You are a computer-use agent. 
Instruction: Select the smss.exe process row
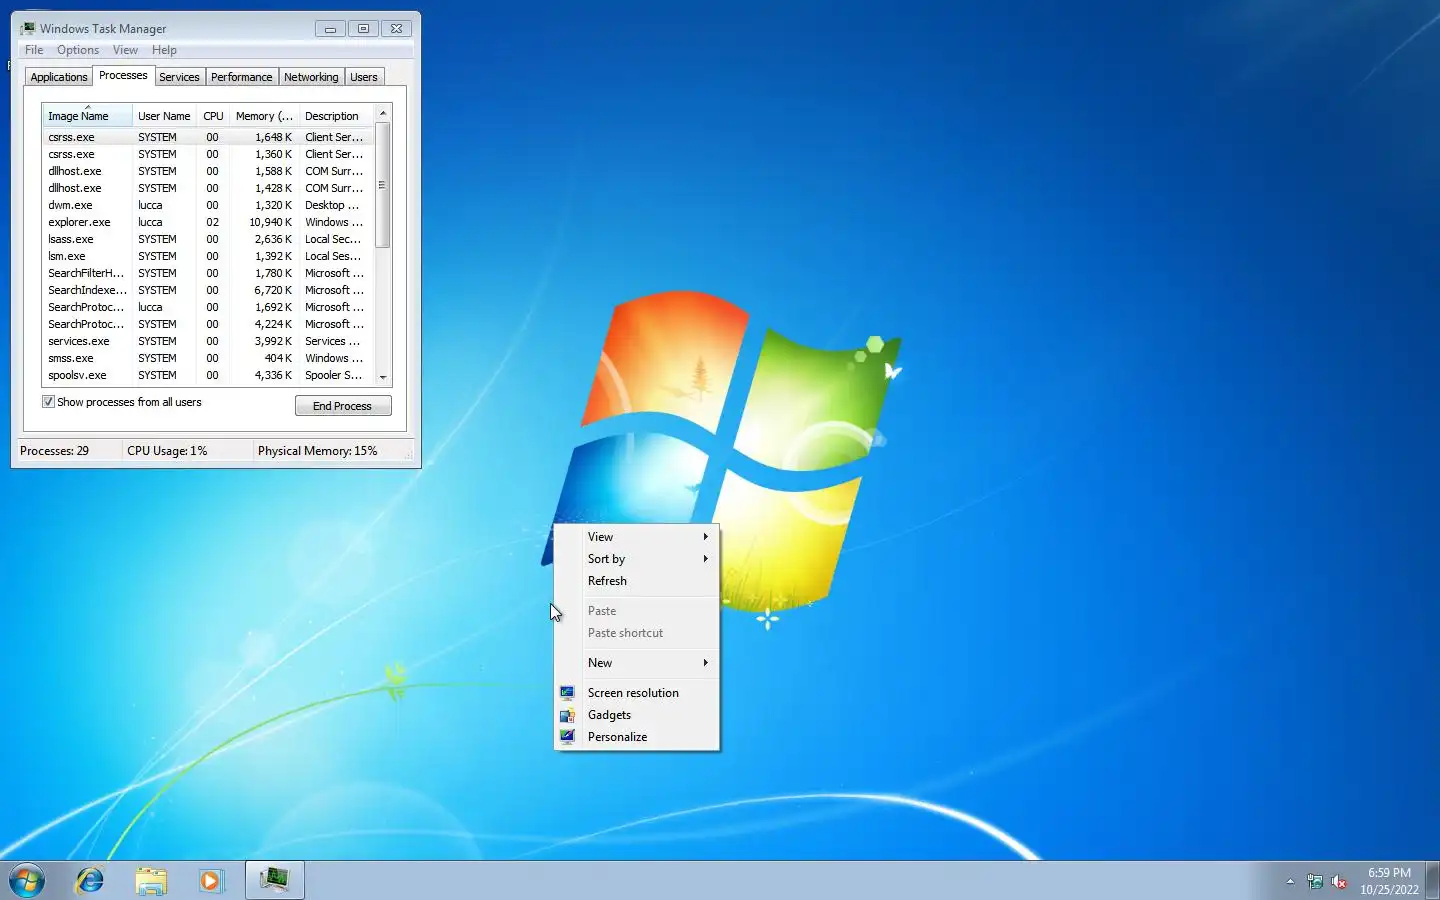(208, 358)
